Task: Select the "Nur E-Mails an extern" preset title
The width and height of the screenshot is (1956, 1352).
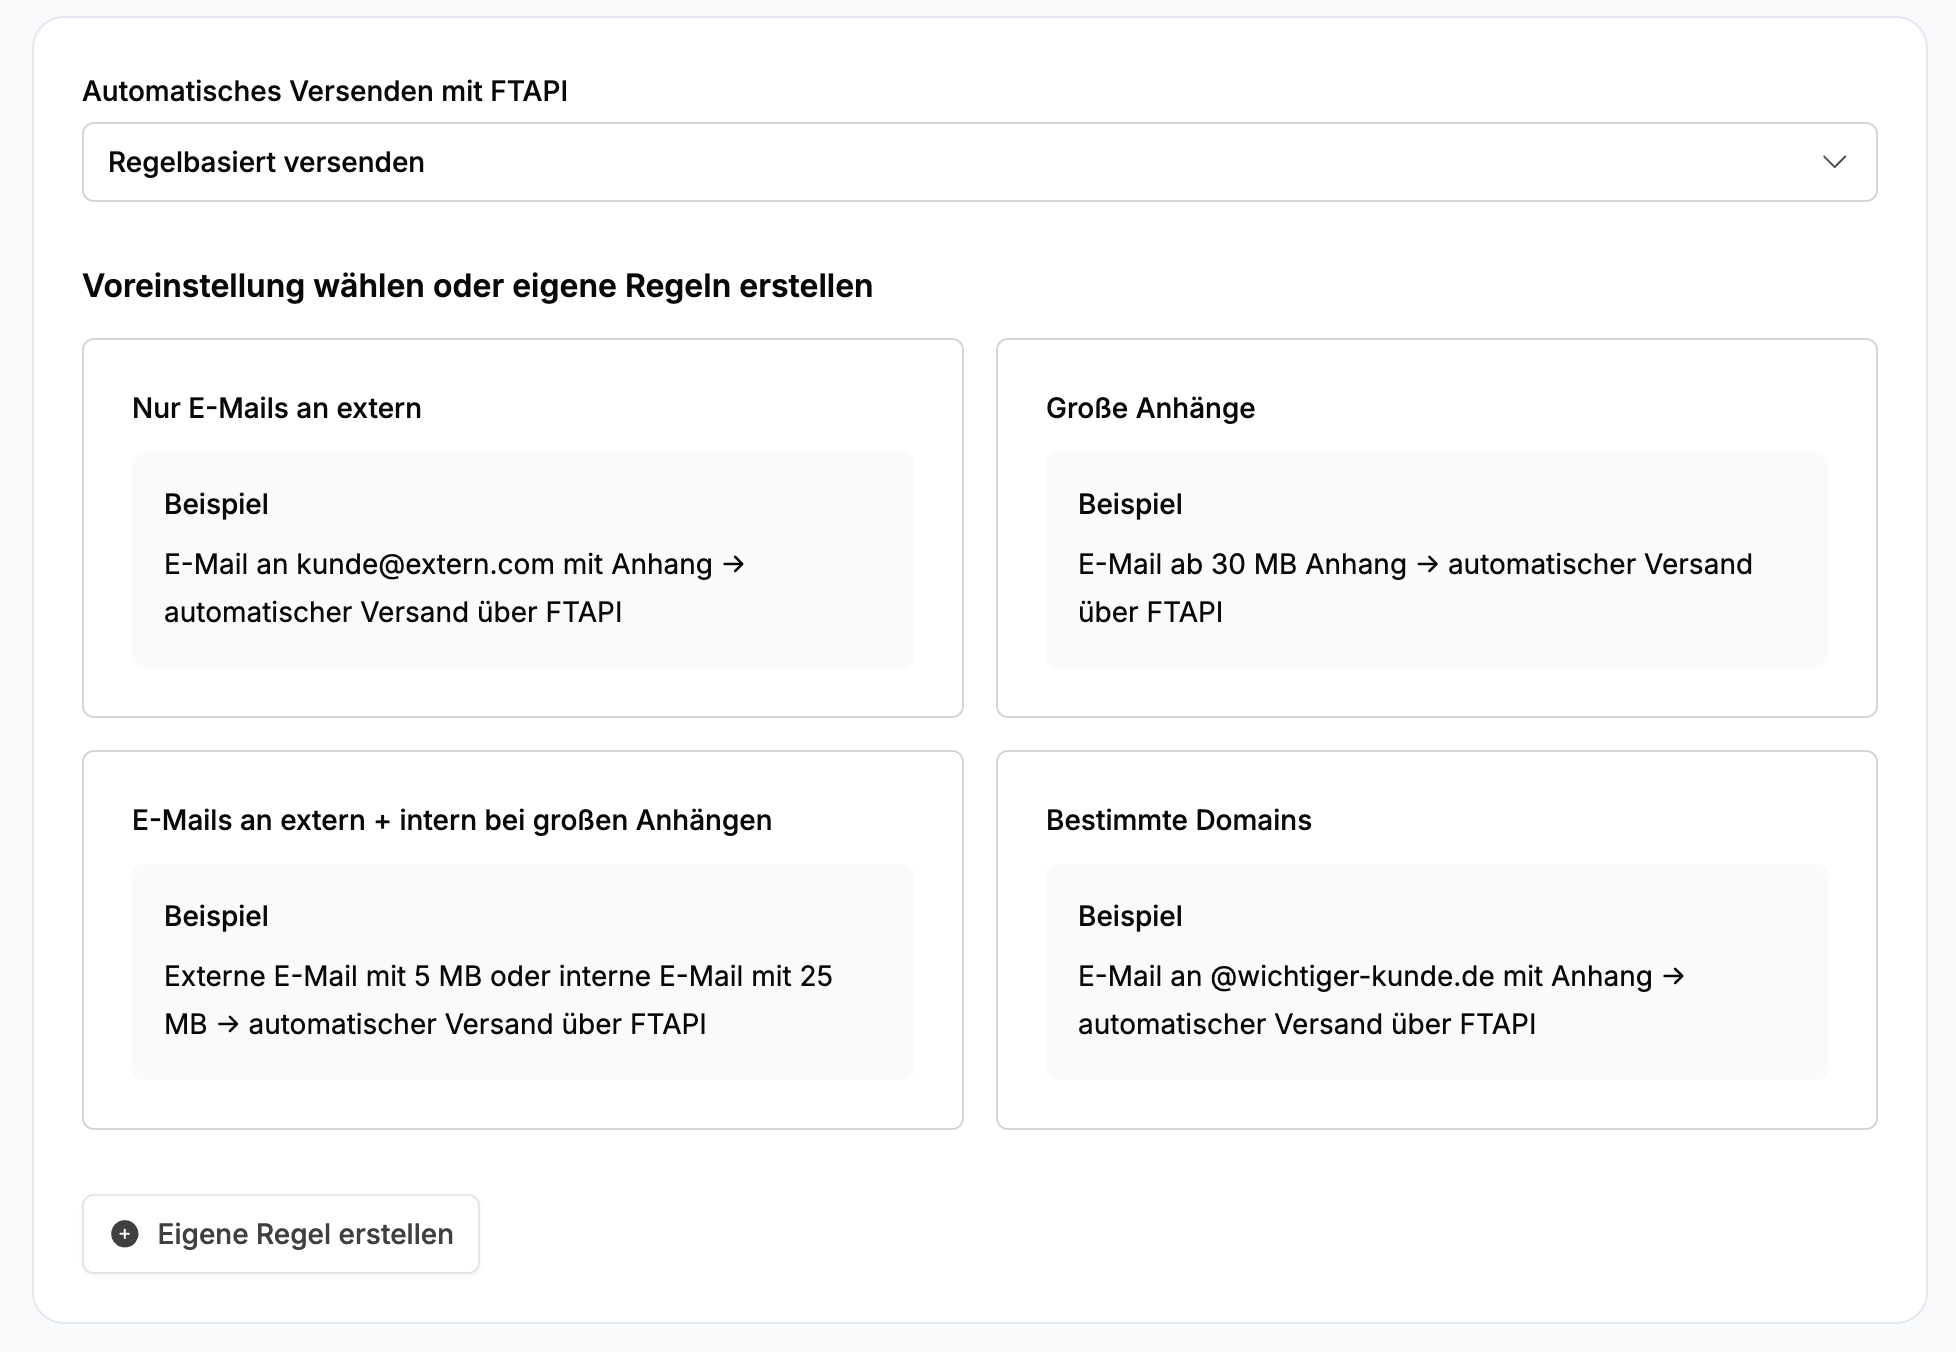Action: tap(277, 408)
